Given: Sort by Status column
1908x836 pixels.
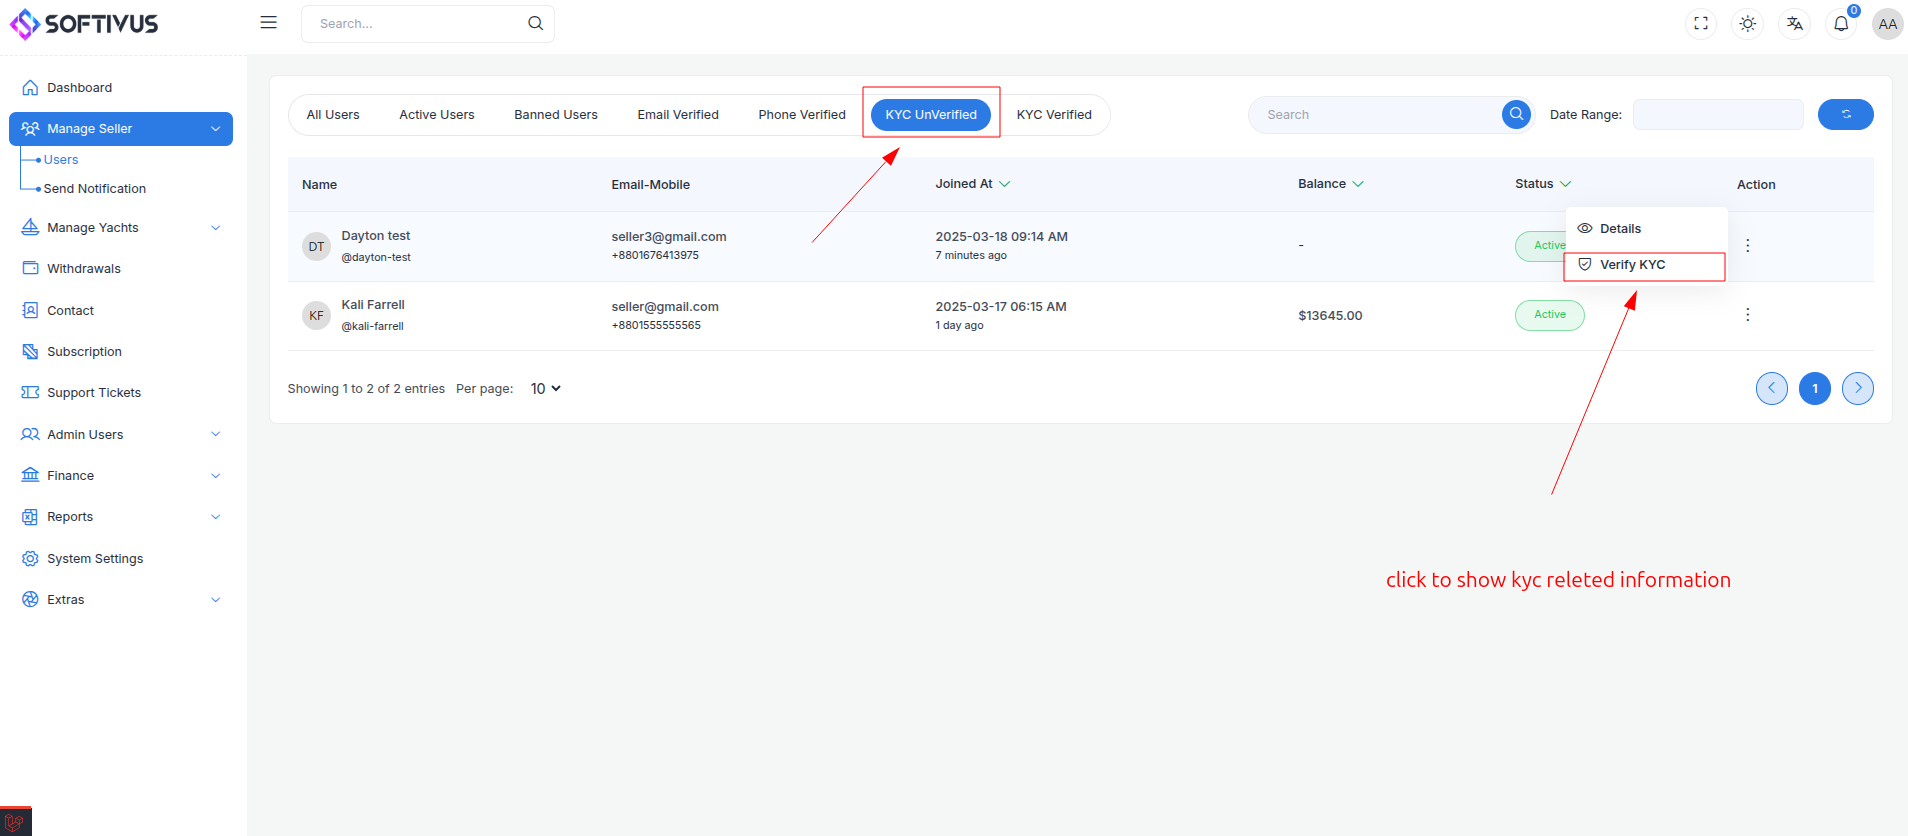Looking at the screenshot, I should [1543, 184].
